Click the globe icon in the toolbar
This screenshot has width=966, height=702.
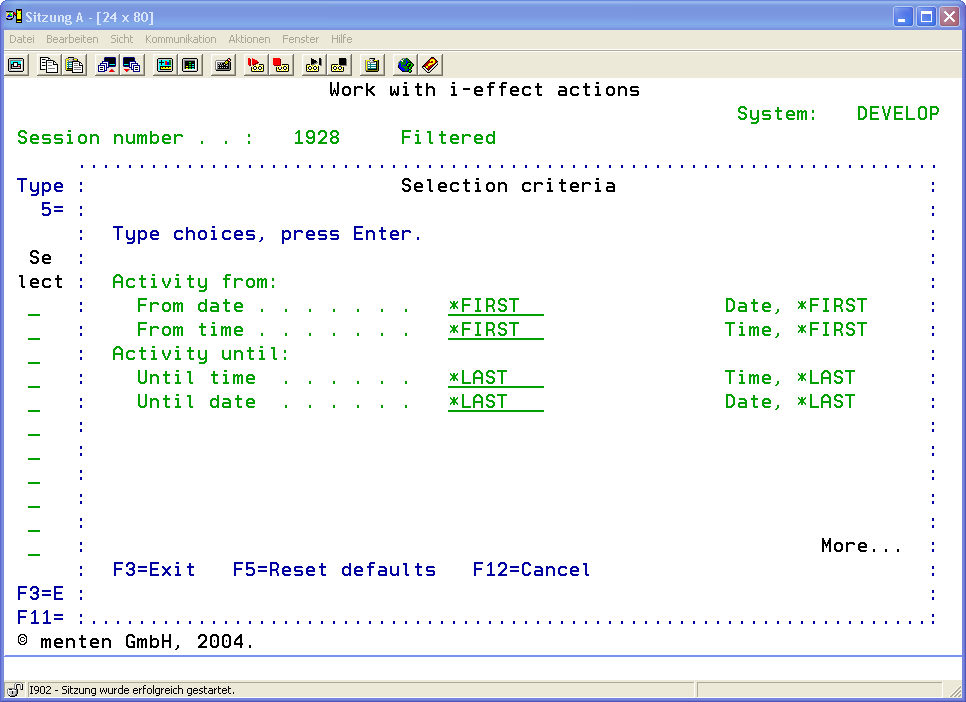pos(405,65)
